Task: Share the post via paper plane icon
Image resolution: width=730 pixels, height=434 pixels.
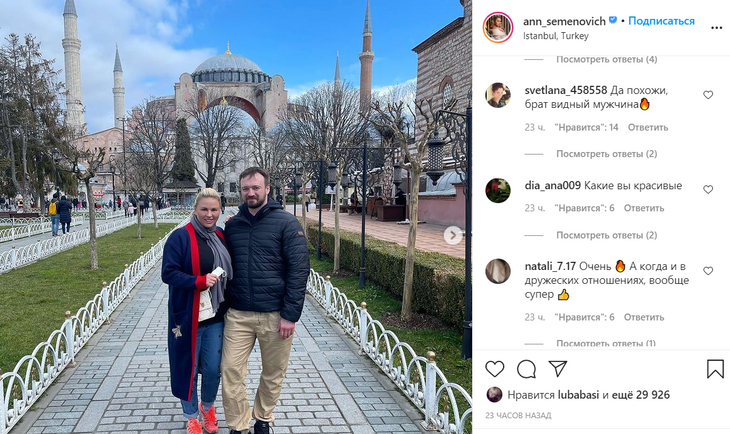Action: (557, 368)
